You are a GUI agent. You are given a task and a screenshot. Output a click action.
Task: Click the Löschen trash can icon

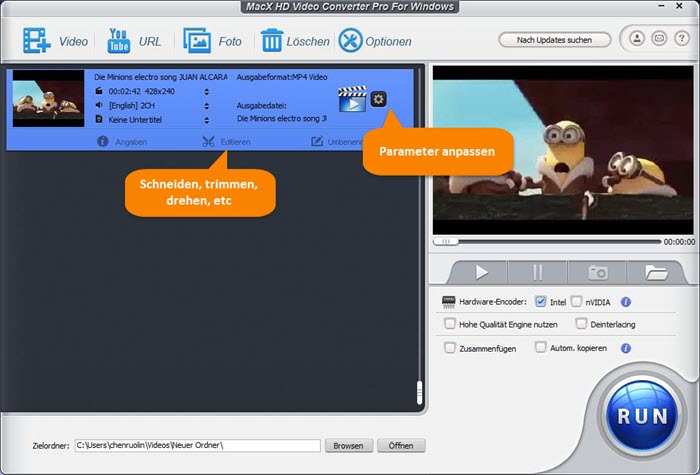(x=271, y=41)
